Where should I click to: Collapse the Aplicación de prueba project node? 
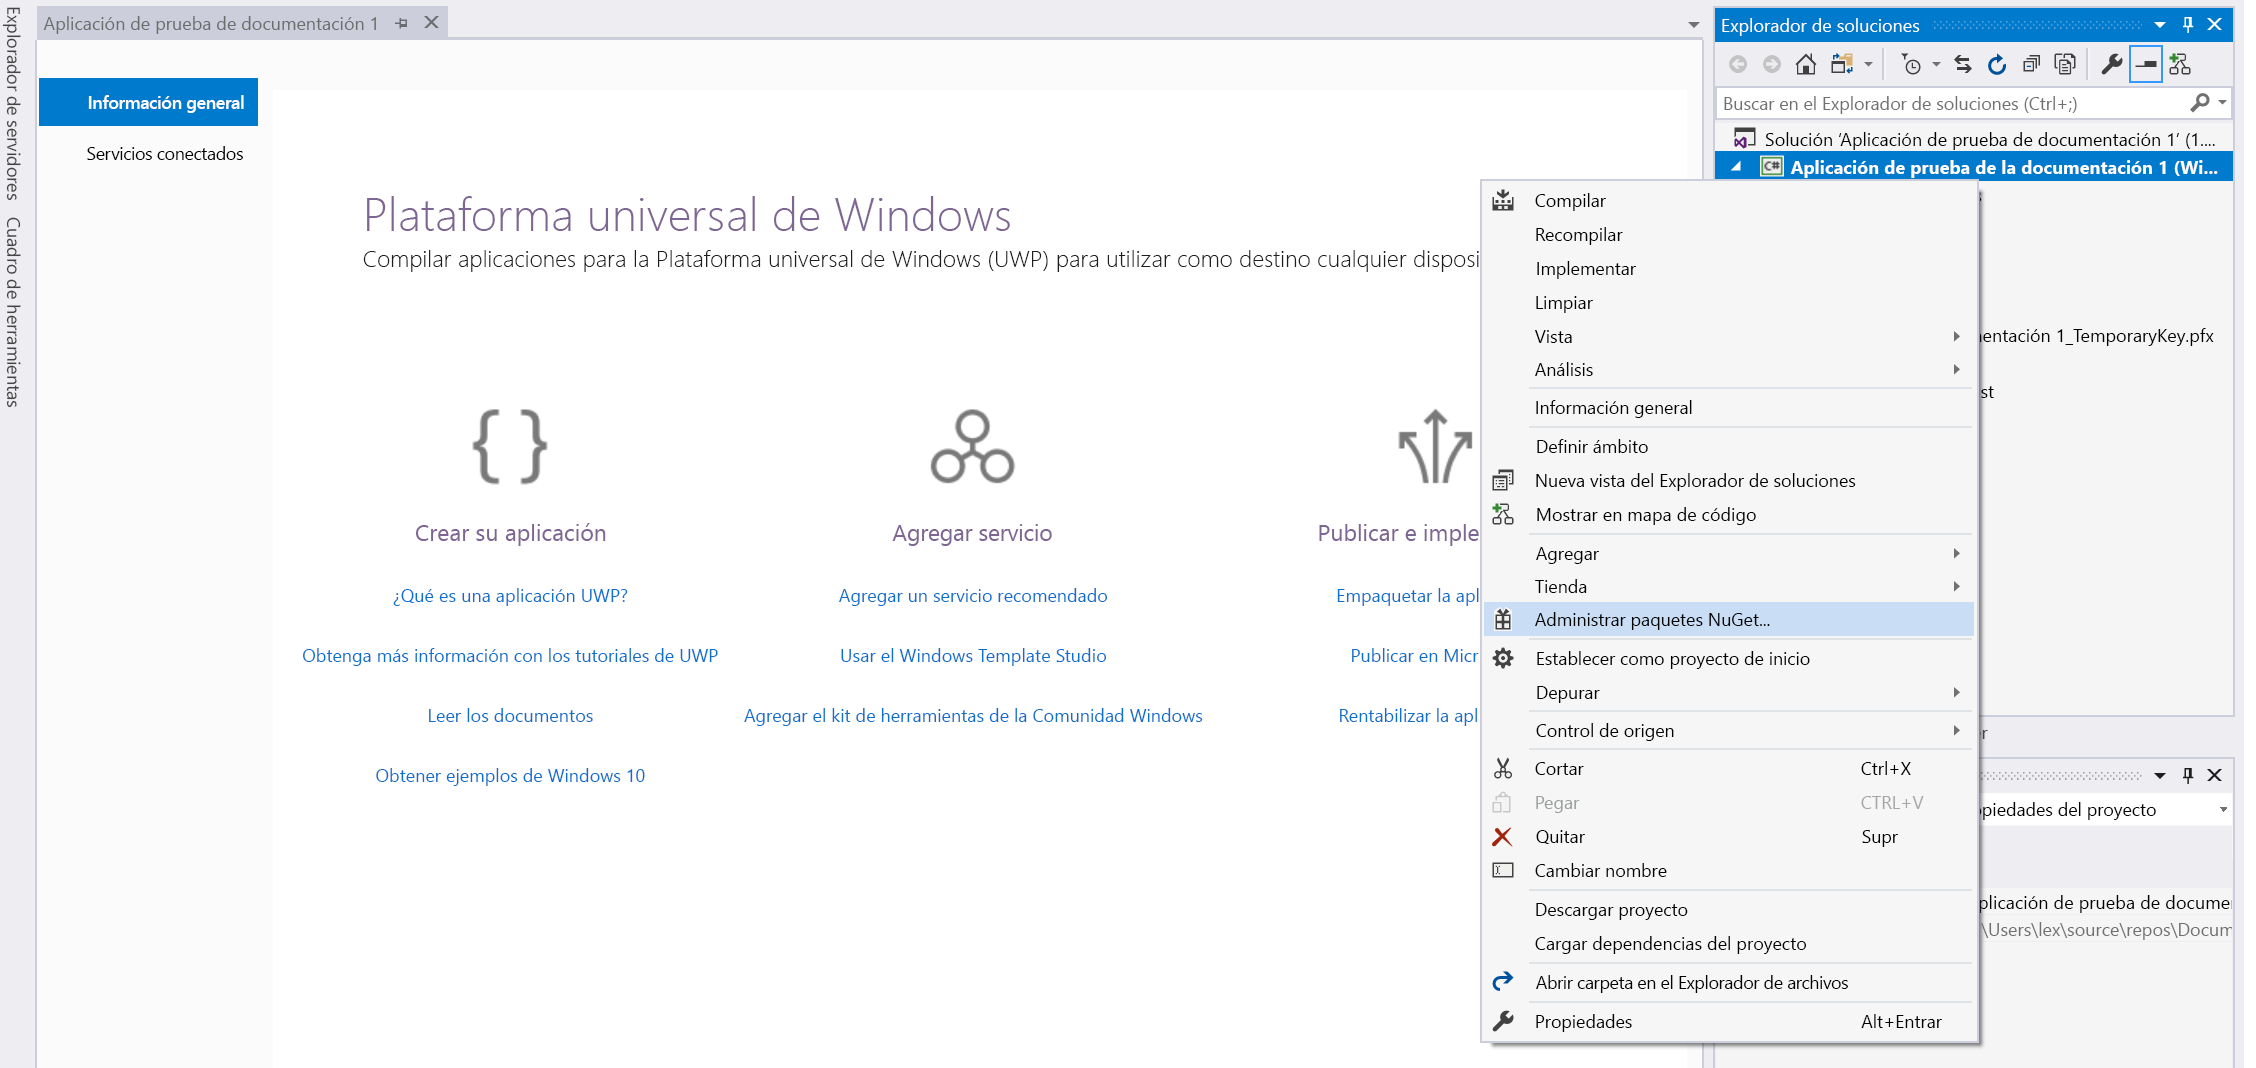pos(1739,167)
